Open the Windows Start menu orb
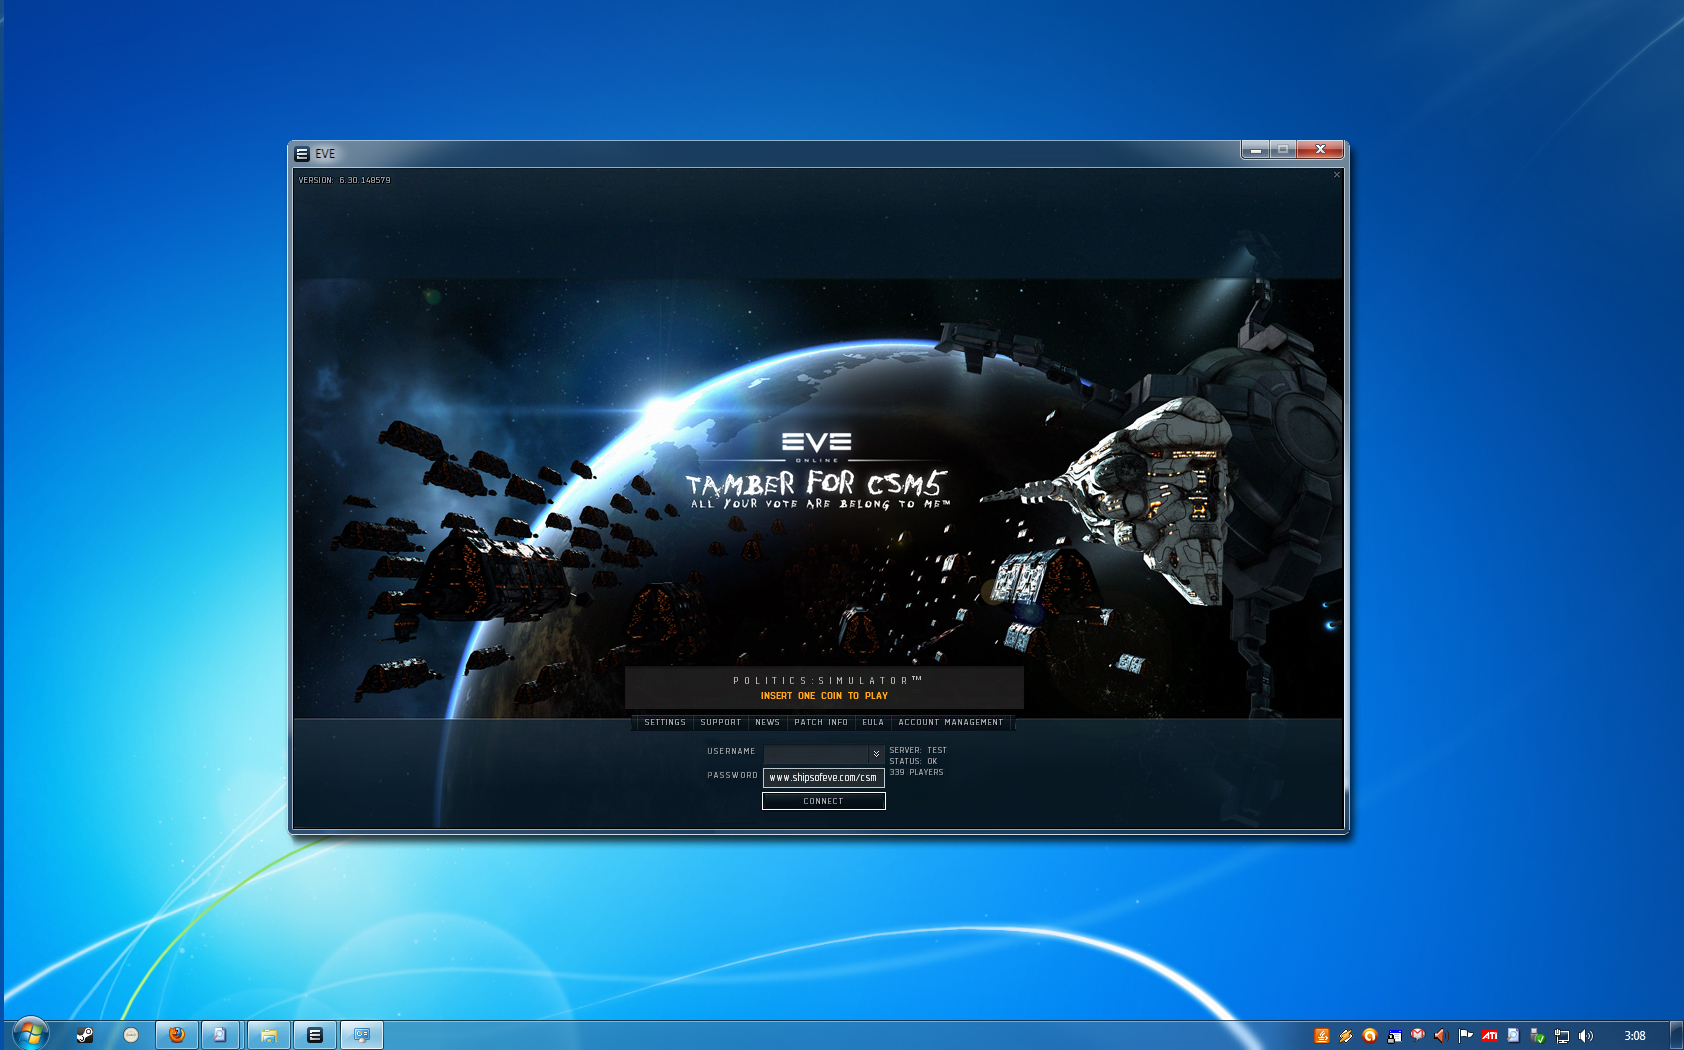Screen dimensions: 1684x1050 (31, 1034)
